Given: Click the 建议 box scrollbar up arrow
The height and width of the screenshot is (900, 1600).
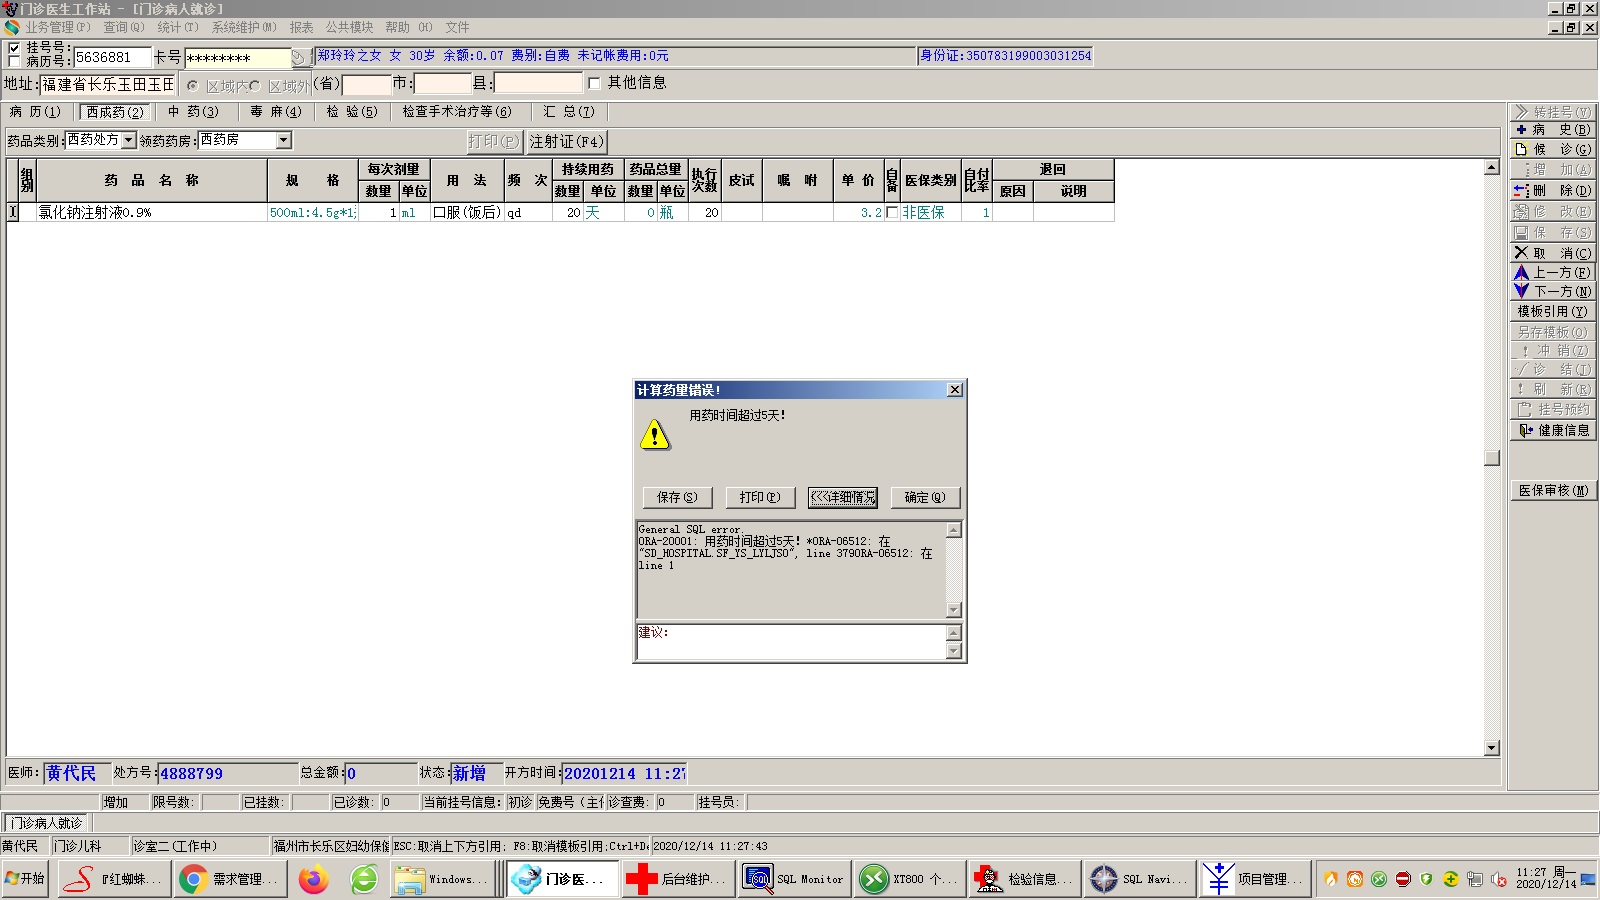Looking at the screenshot, I should pos(953,632).
